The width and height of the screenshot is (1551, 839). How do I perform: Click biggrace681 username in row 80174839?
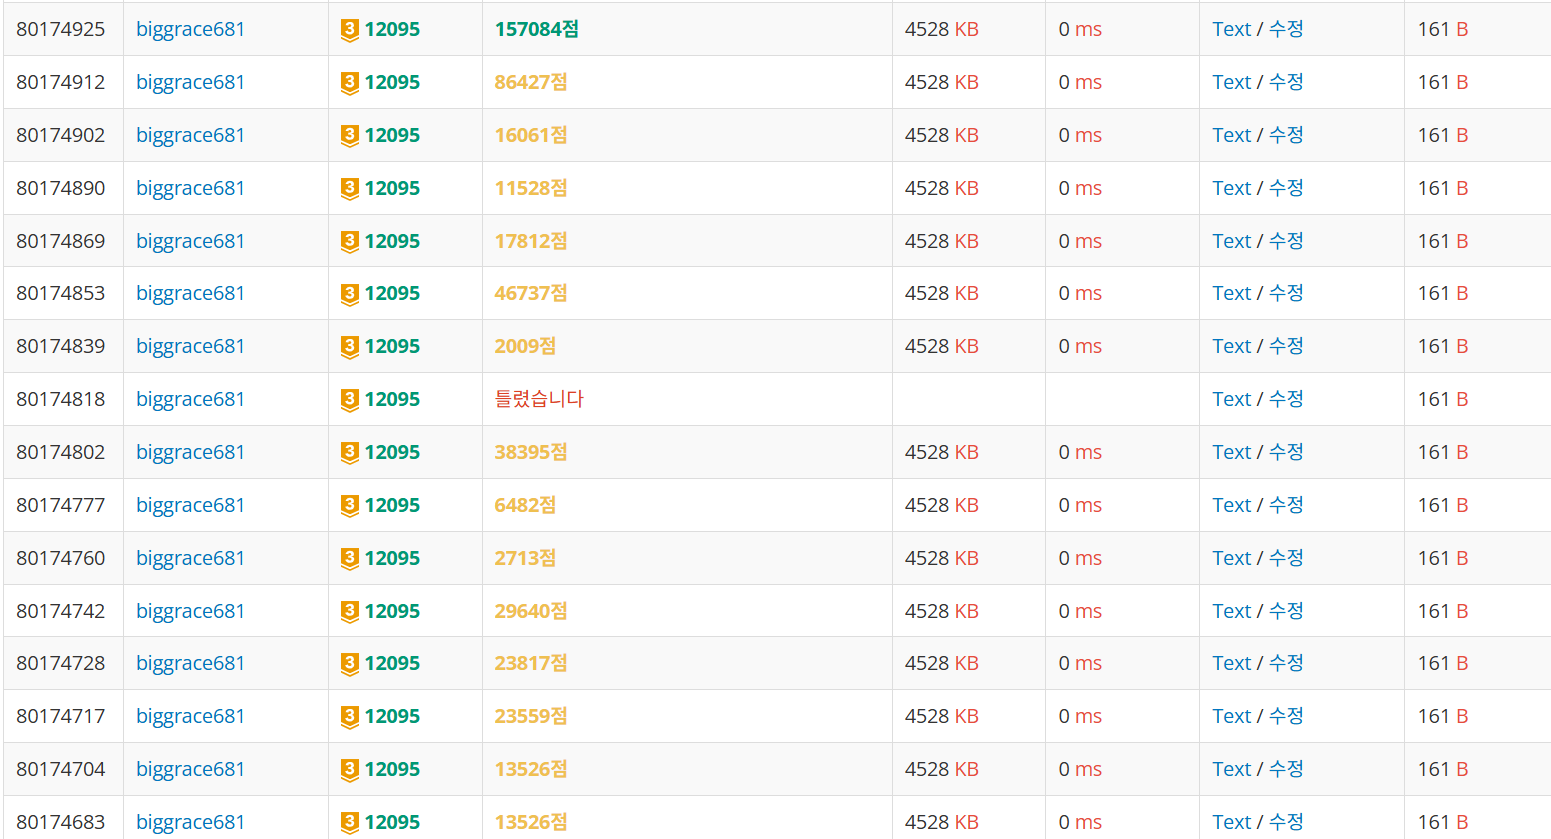(x=190, y=346)
